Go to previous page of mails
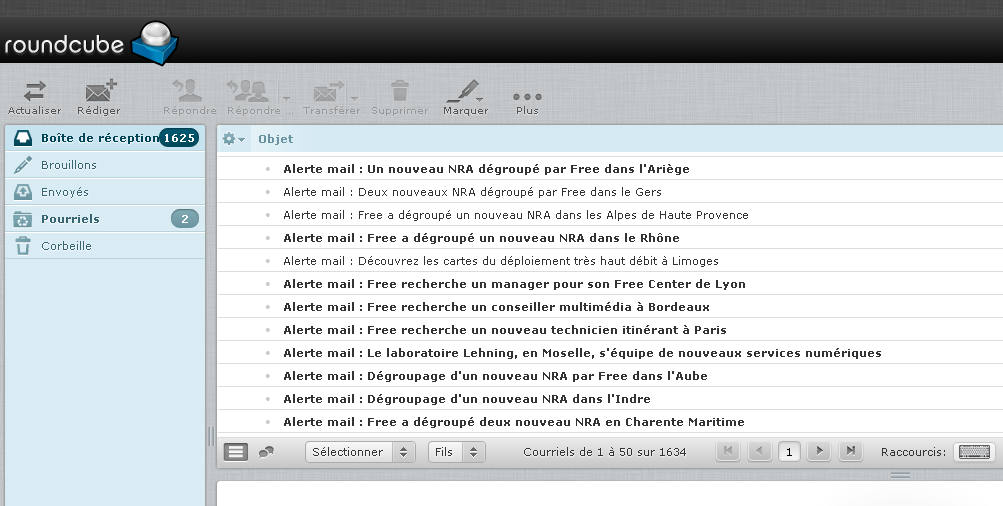The height and width of the screenshot is (506, 1003). click(x=759, y=451)
